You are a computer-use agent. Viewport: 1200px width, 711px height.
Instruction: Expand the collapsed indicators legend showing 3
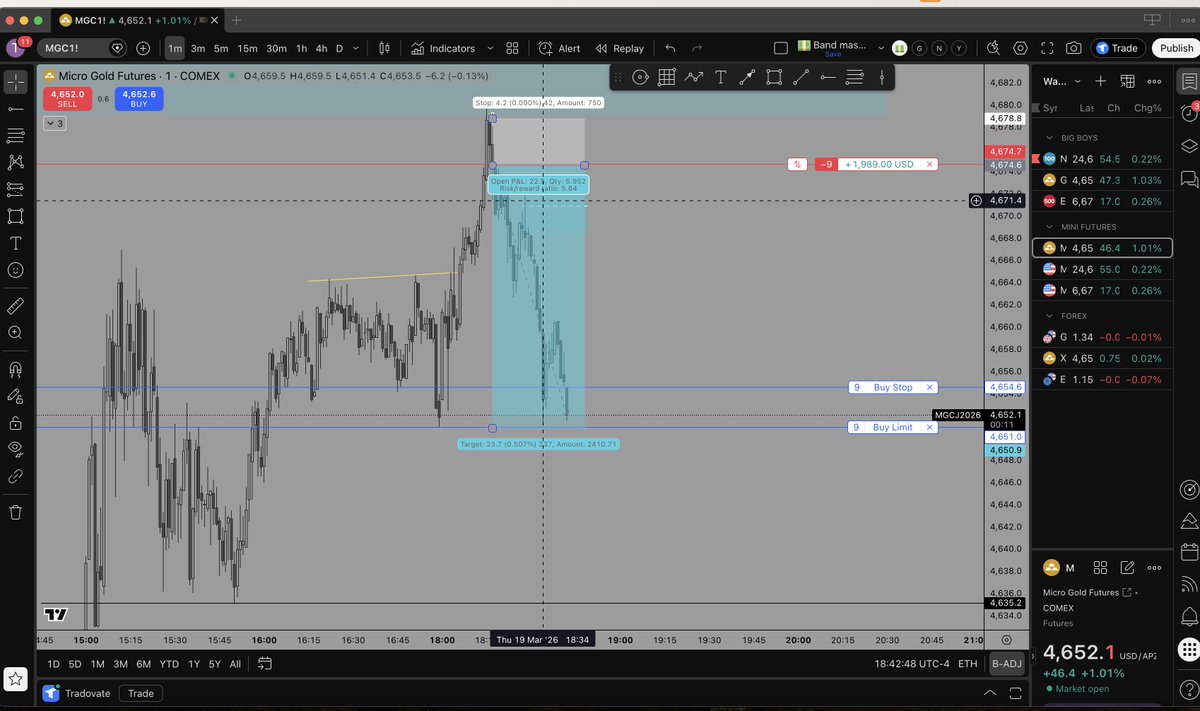tap(55, 123)
